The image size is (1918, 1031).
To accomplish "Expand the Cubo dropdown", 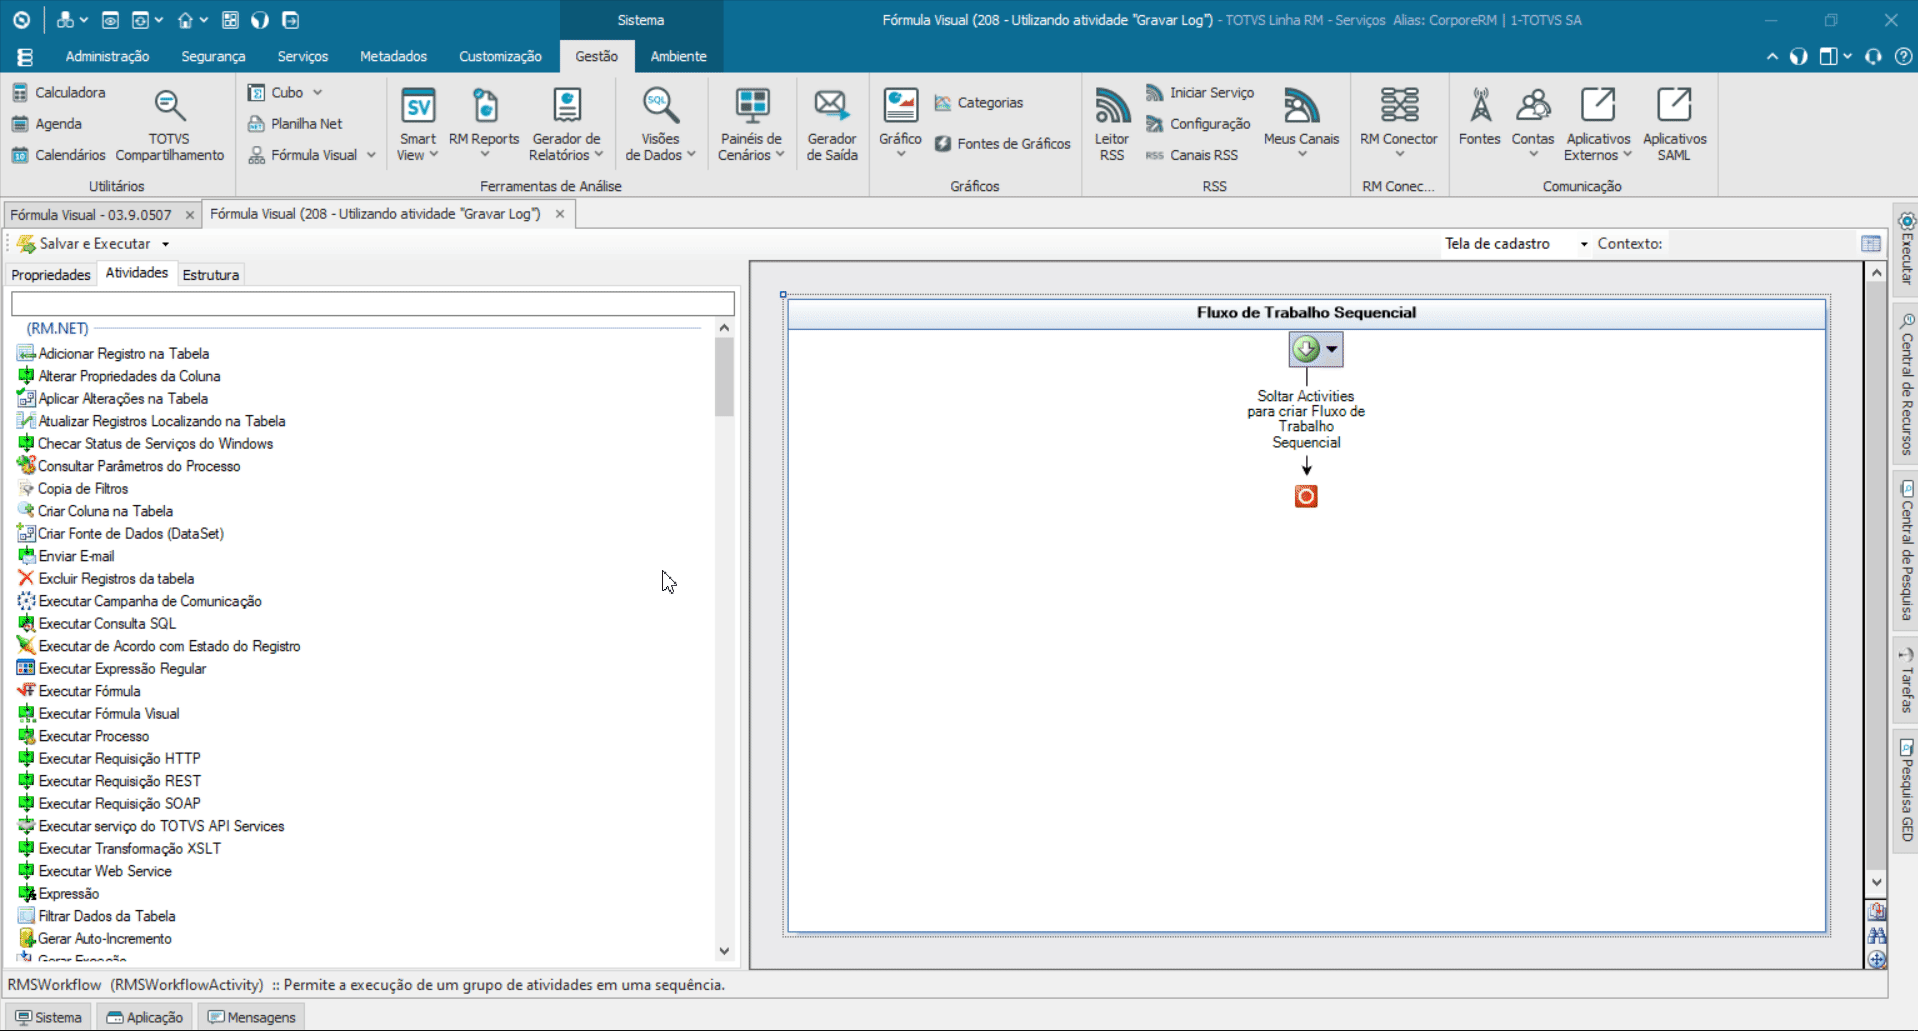I will click(317, 92).
